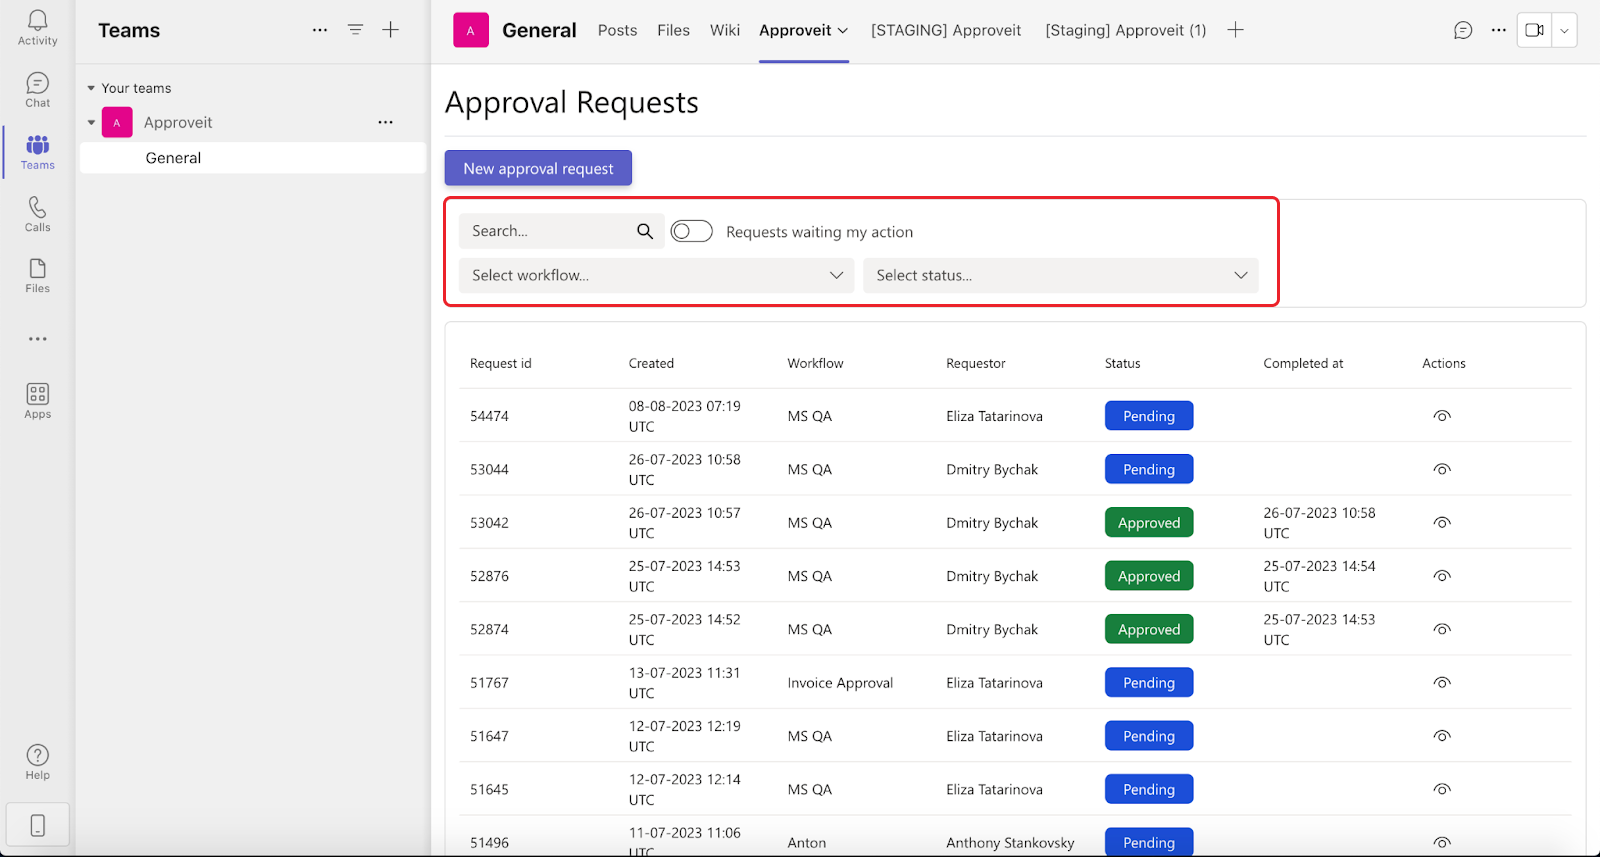Open the conversation icon in the channel header
This screenshot has width=1600, height=857.
tap(1463, 30)
